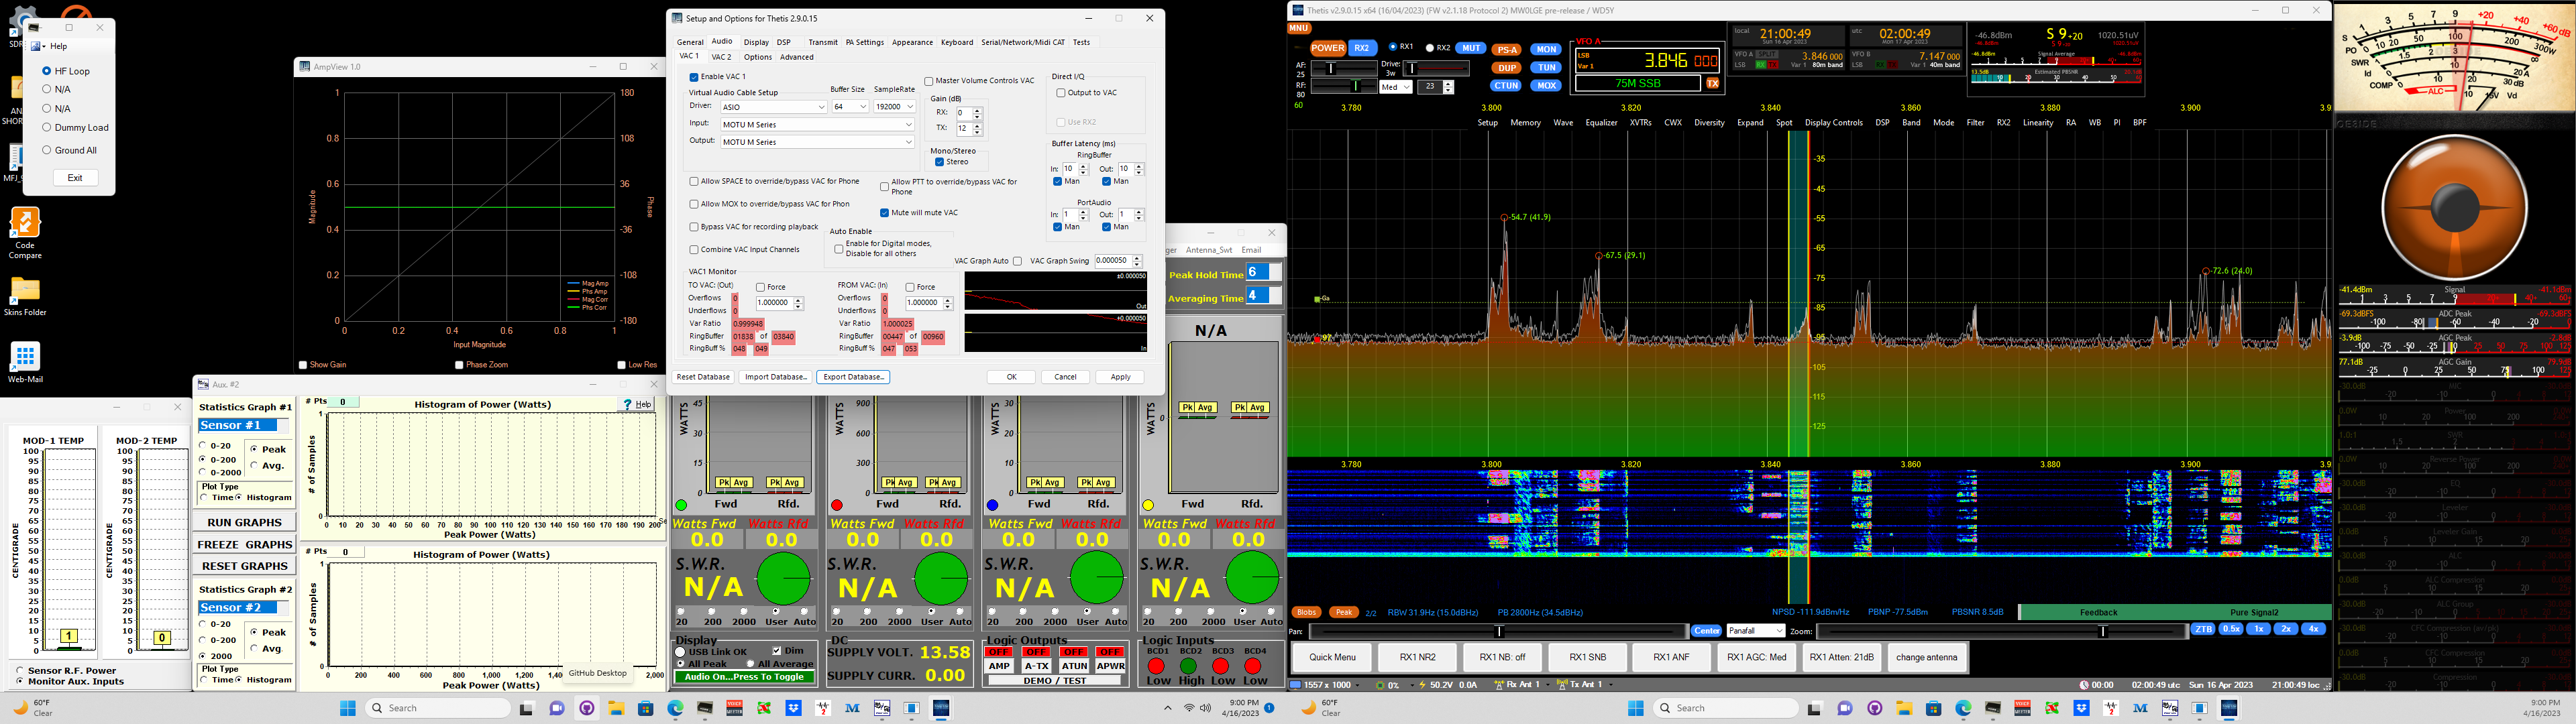Check Output to VAC under Direct I/Q
This screenshot has width=2576, height=724.
pos(1061,93)
